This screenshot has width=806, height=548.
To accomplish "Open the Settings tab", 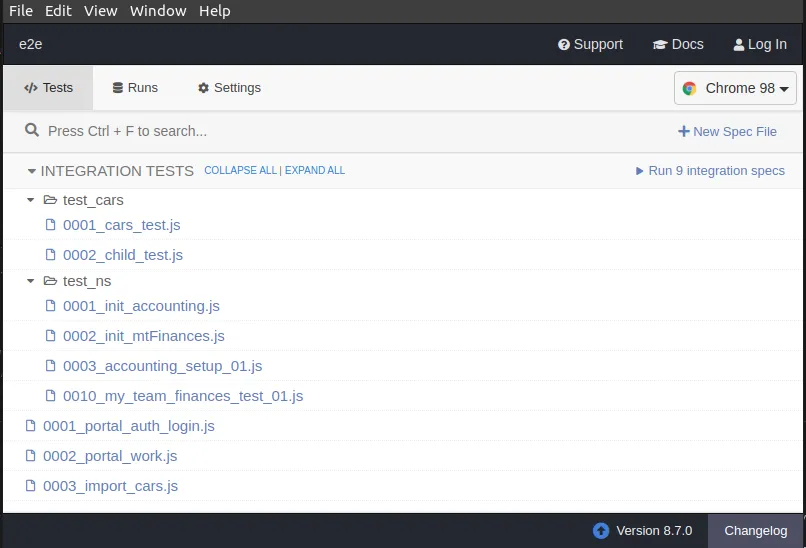I will click(x=229, y=88).
